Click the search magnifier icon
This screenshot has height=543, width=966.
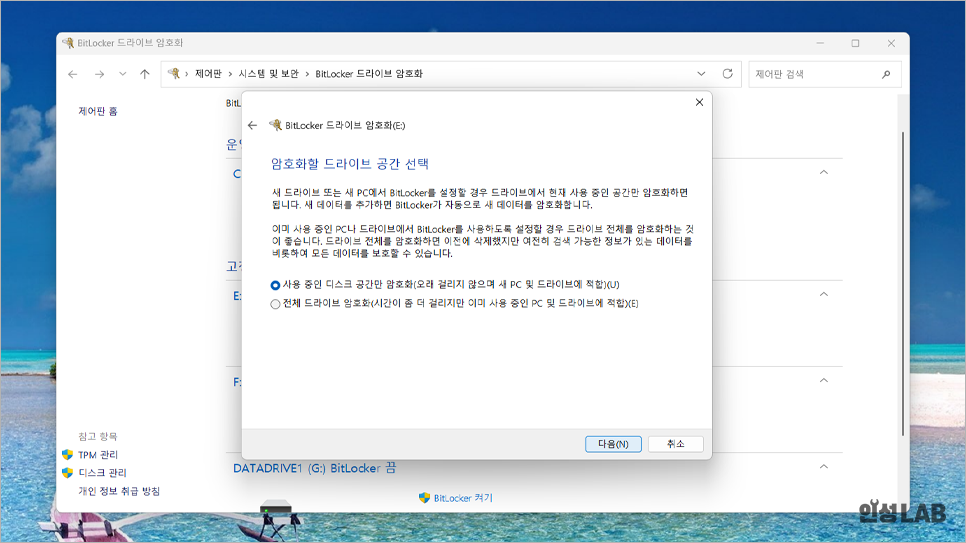coord(886,74)
